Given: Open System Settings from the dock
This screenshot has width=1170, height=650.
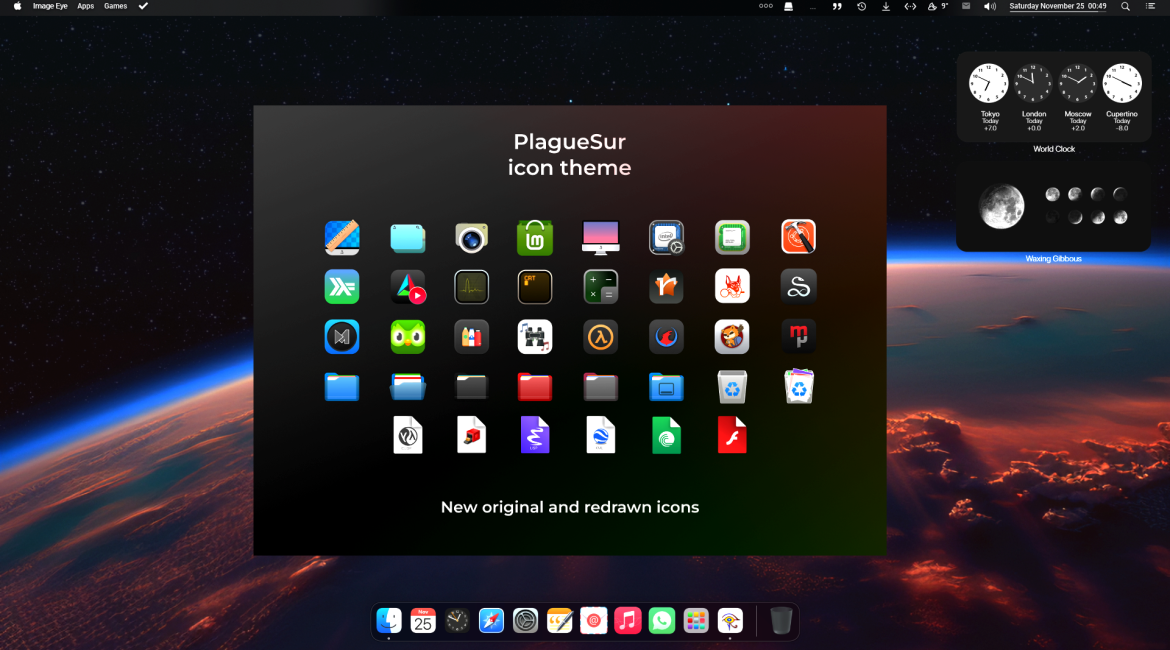Looking at the screenshot, I should coord(525,621).
